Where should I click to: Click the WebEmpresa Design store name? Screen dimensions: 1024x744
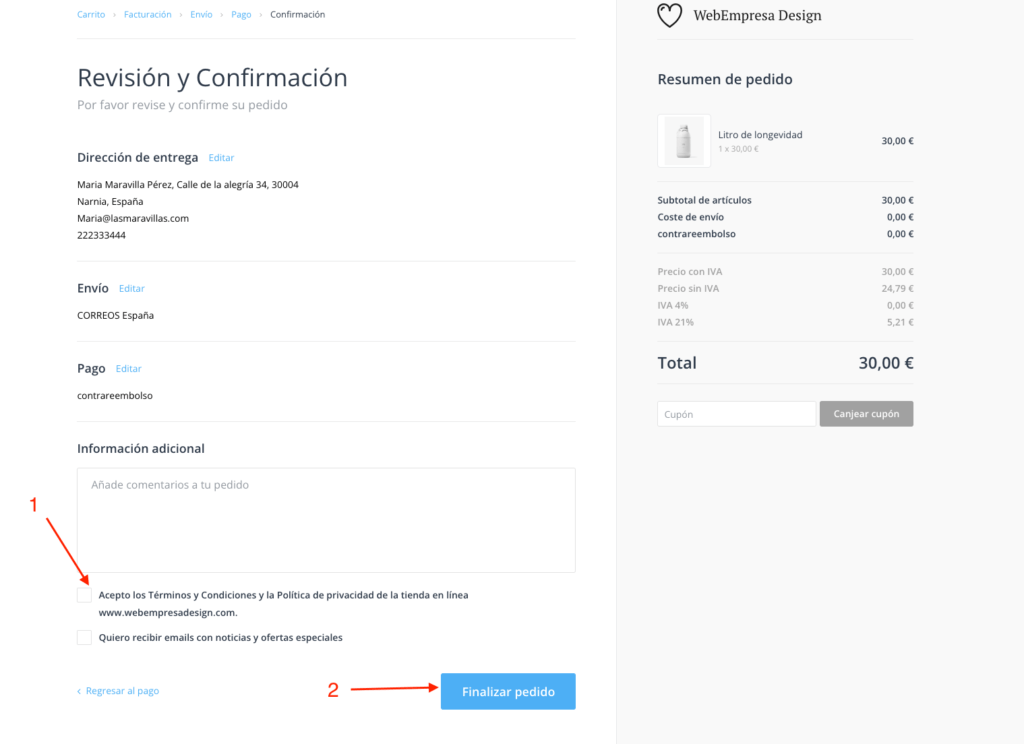(758, 16)
